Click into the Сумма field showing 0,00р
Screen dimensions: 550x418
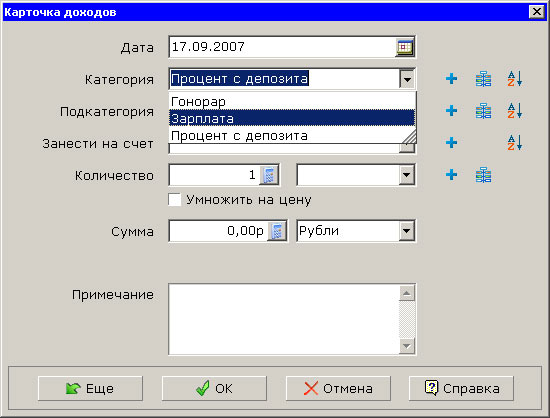click(x=219, y=231)
